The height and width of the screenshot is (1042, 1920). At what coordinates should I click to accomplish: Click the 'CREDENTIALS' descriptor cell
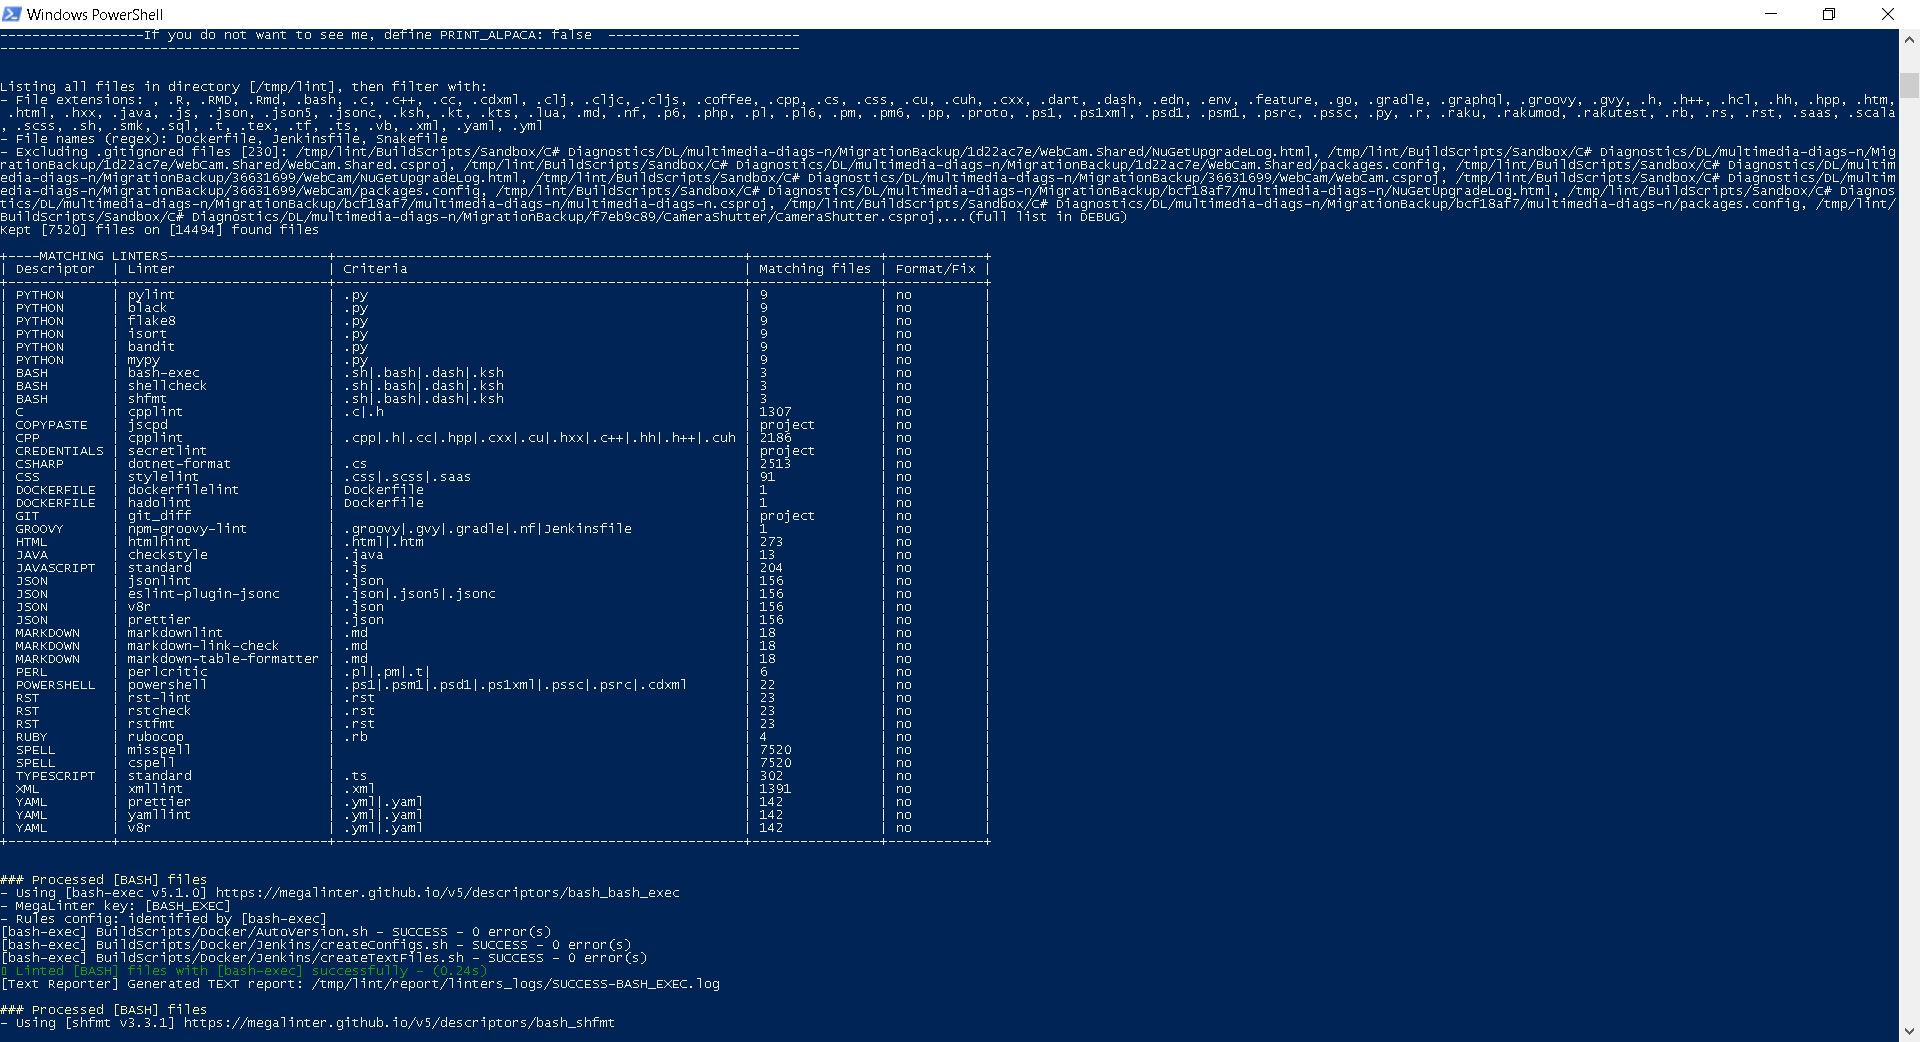click(59, 451)
